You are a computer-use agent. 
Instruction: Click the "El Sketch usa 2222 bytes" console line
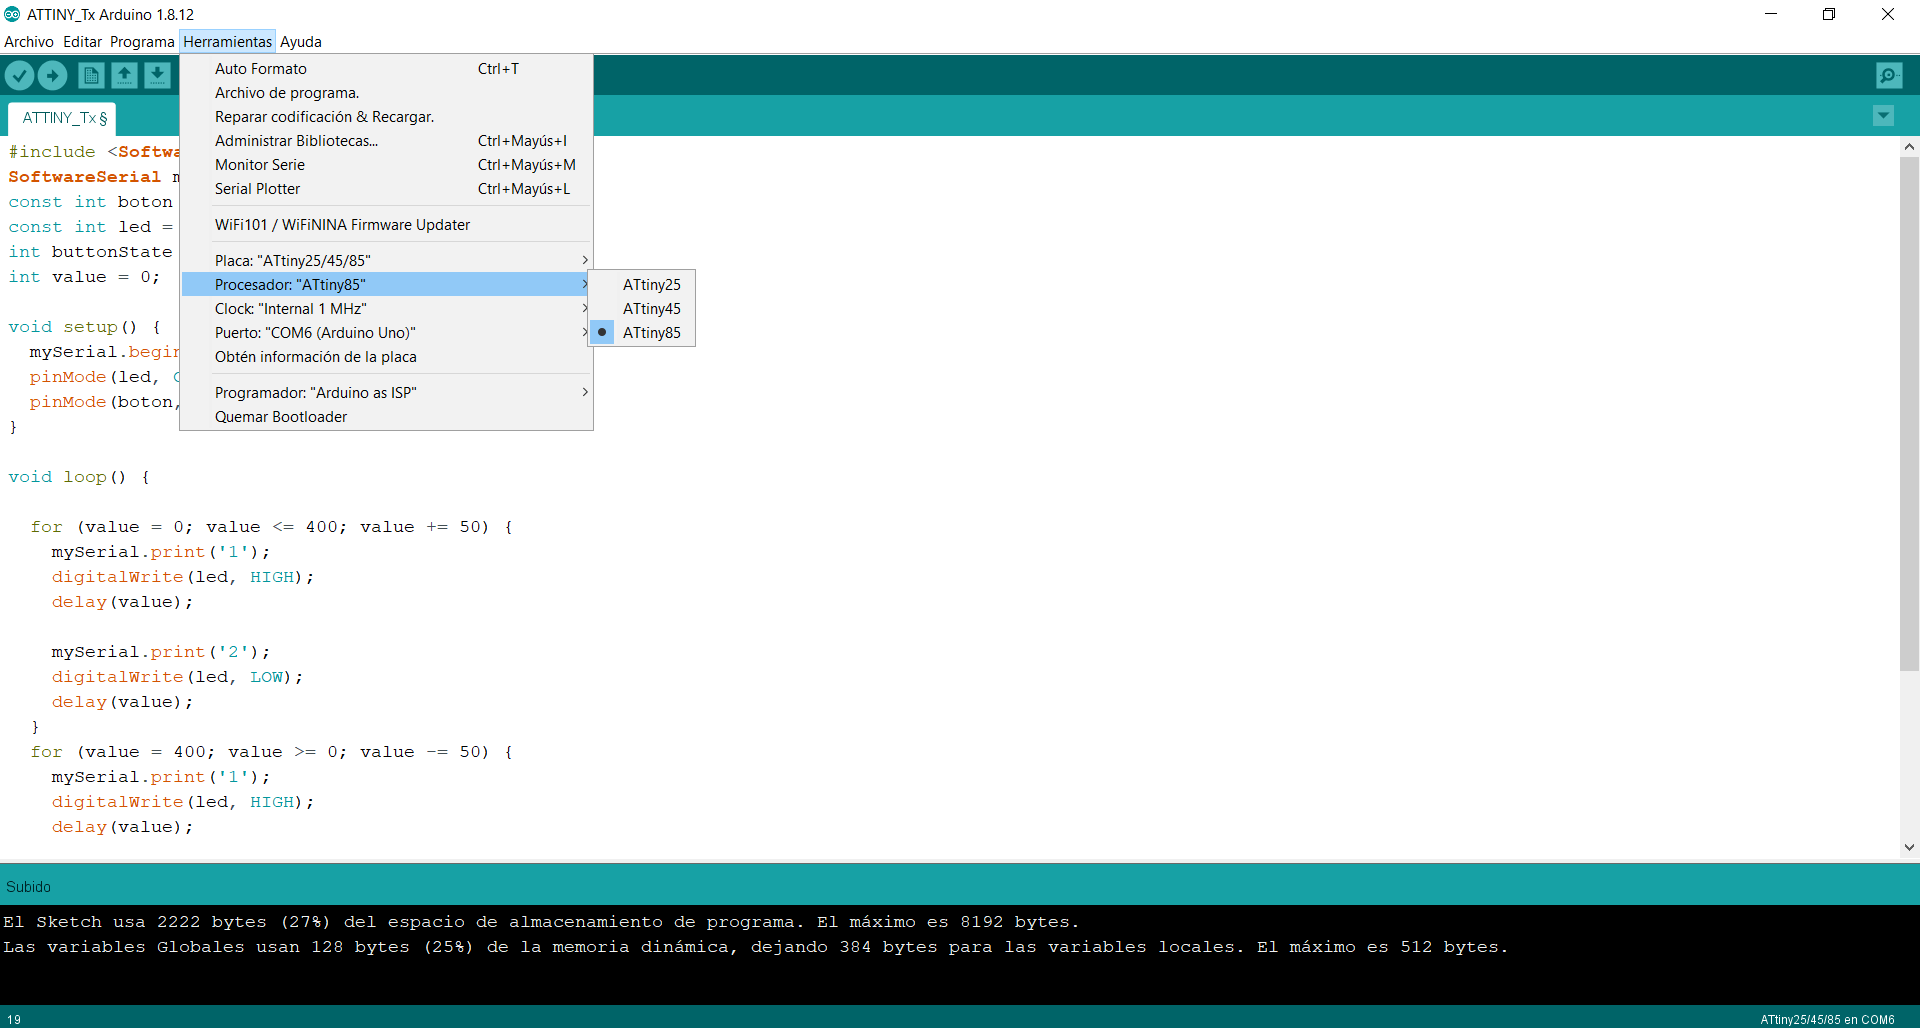[541, 922]
